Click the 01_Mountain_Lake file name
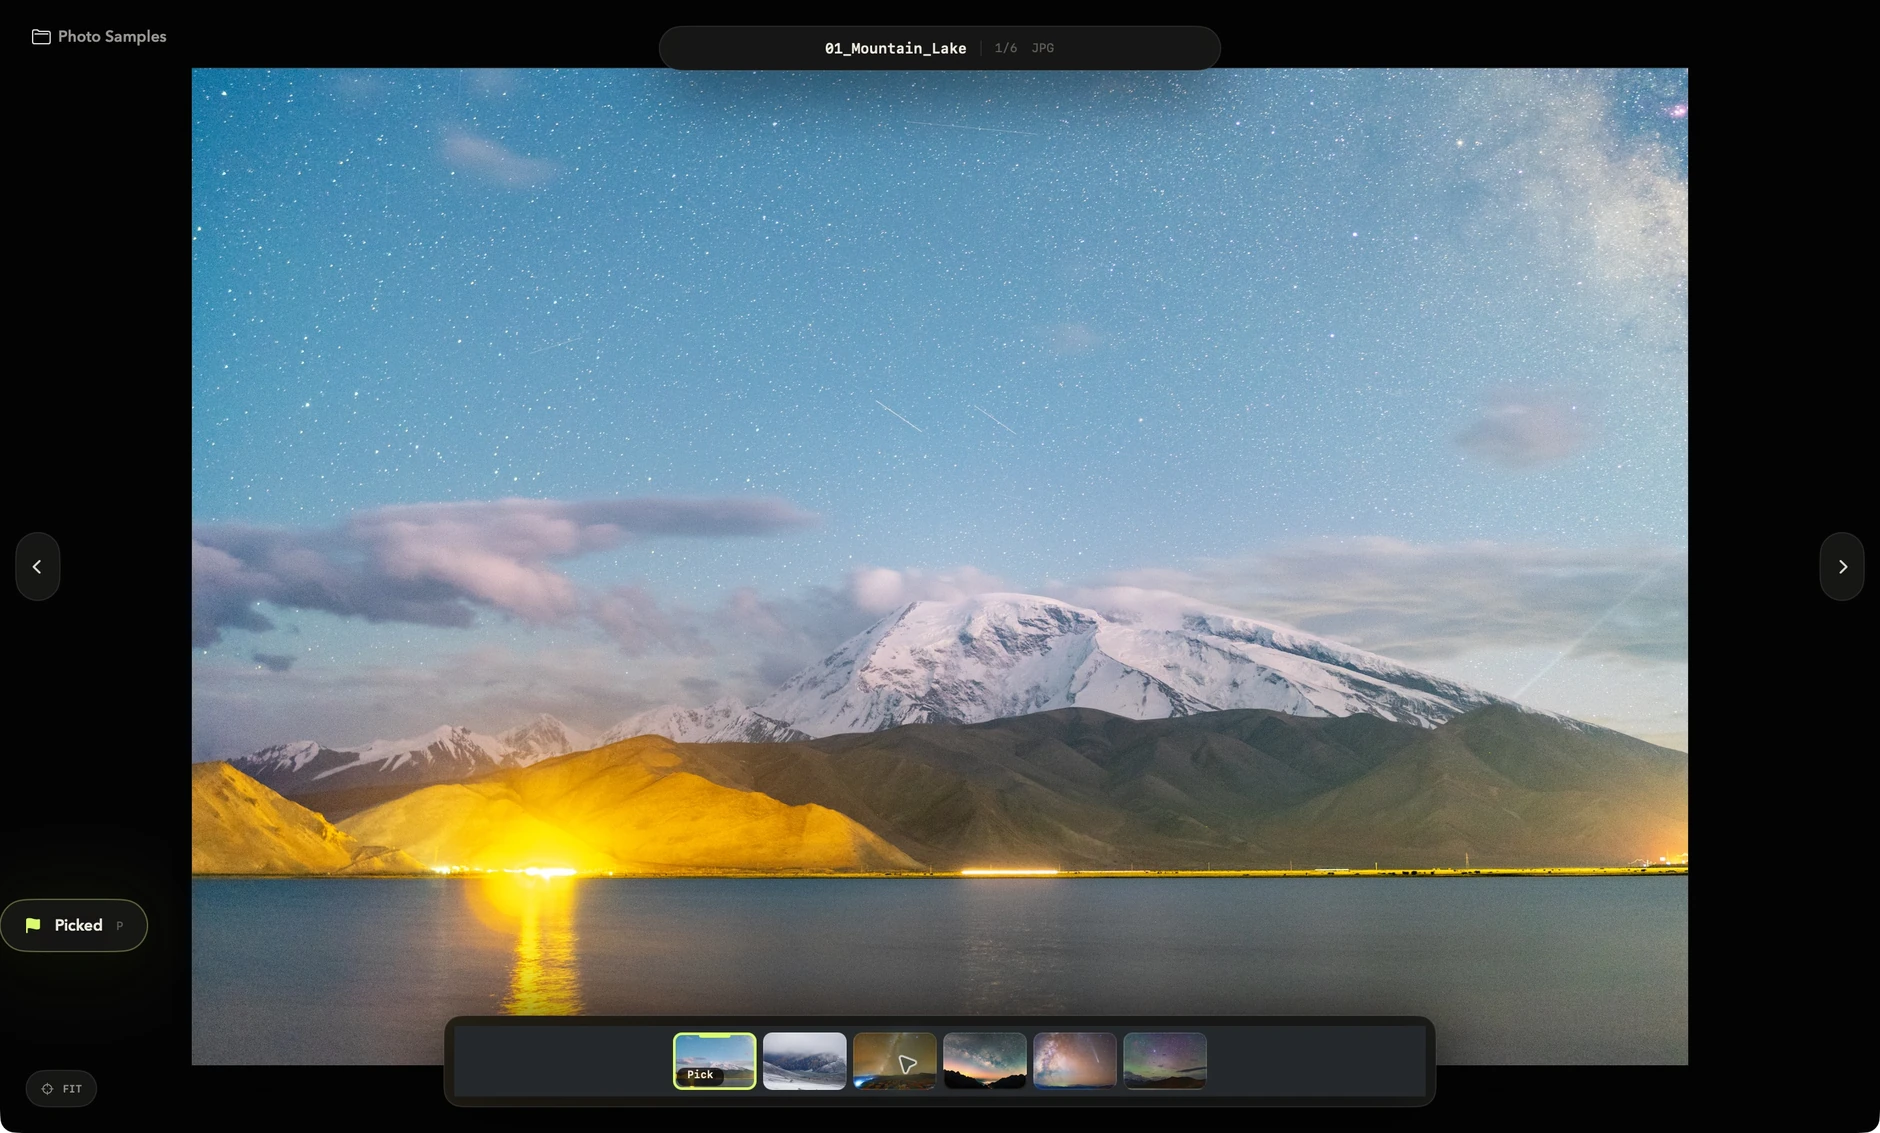The height and width of the screenshot is (1133, 1880). point(895,48)
